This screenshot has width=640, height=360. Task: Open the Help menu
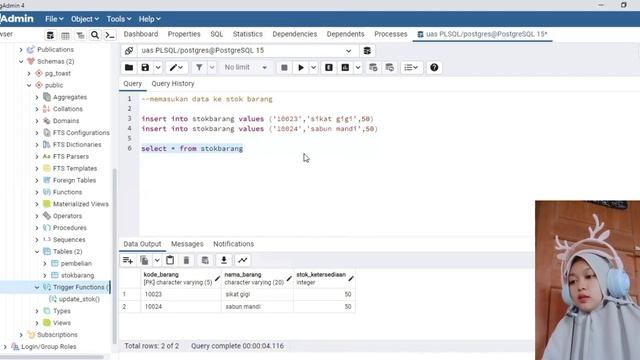(x=149, y=19)
